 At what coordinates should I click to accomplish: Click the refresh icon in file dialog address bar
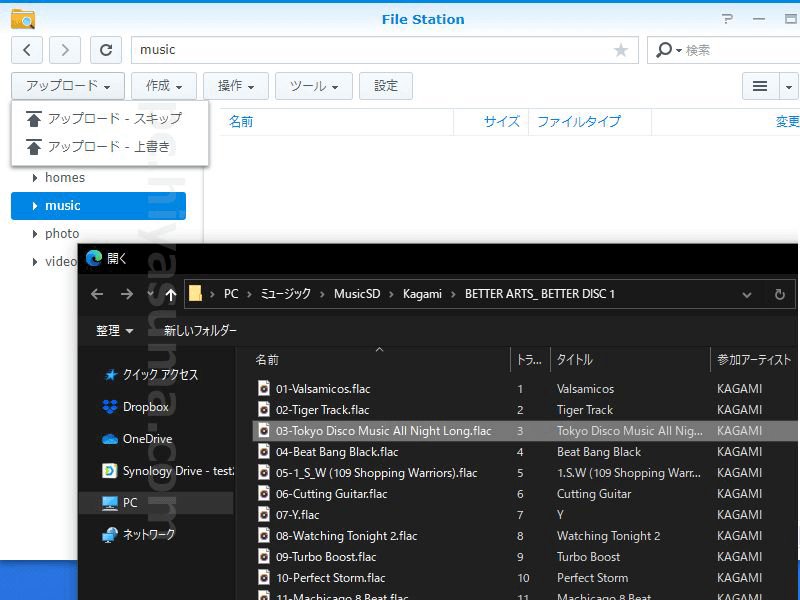[x=779, y=294]
